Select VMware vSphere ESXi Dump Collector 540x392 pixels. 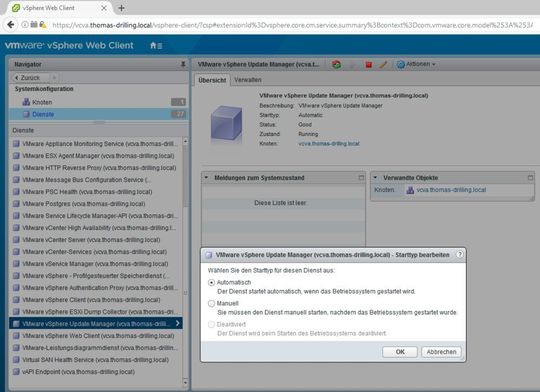pos(96,312)
